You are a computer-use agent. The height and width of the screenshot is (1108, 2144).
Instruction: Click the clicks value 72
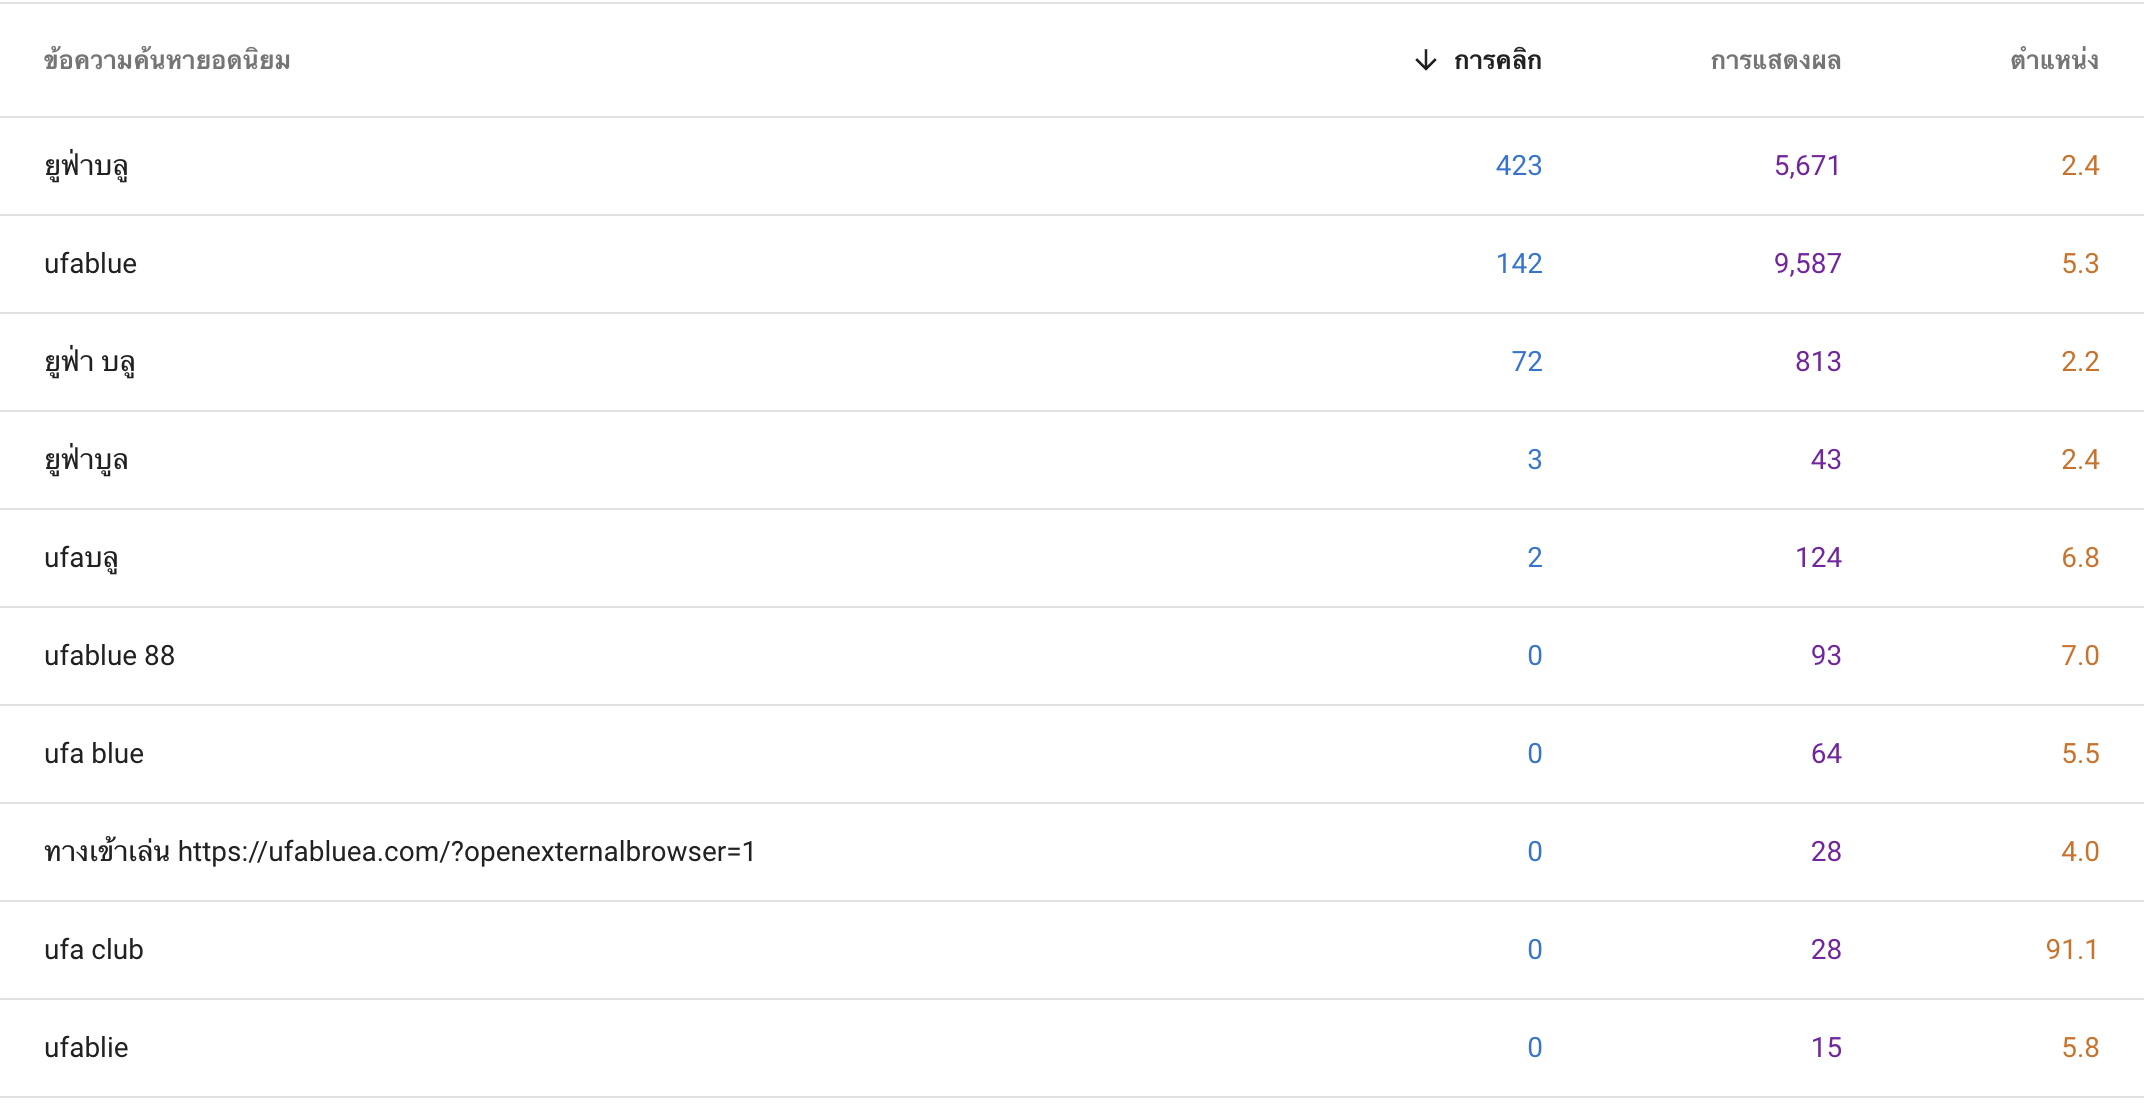click(x=1527, y=362)
